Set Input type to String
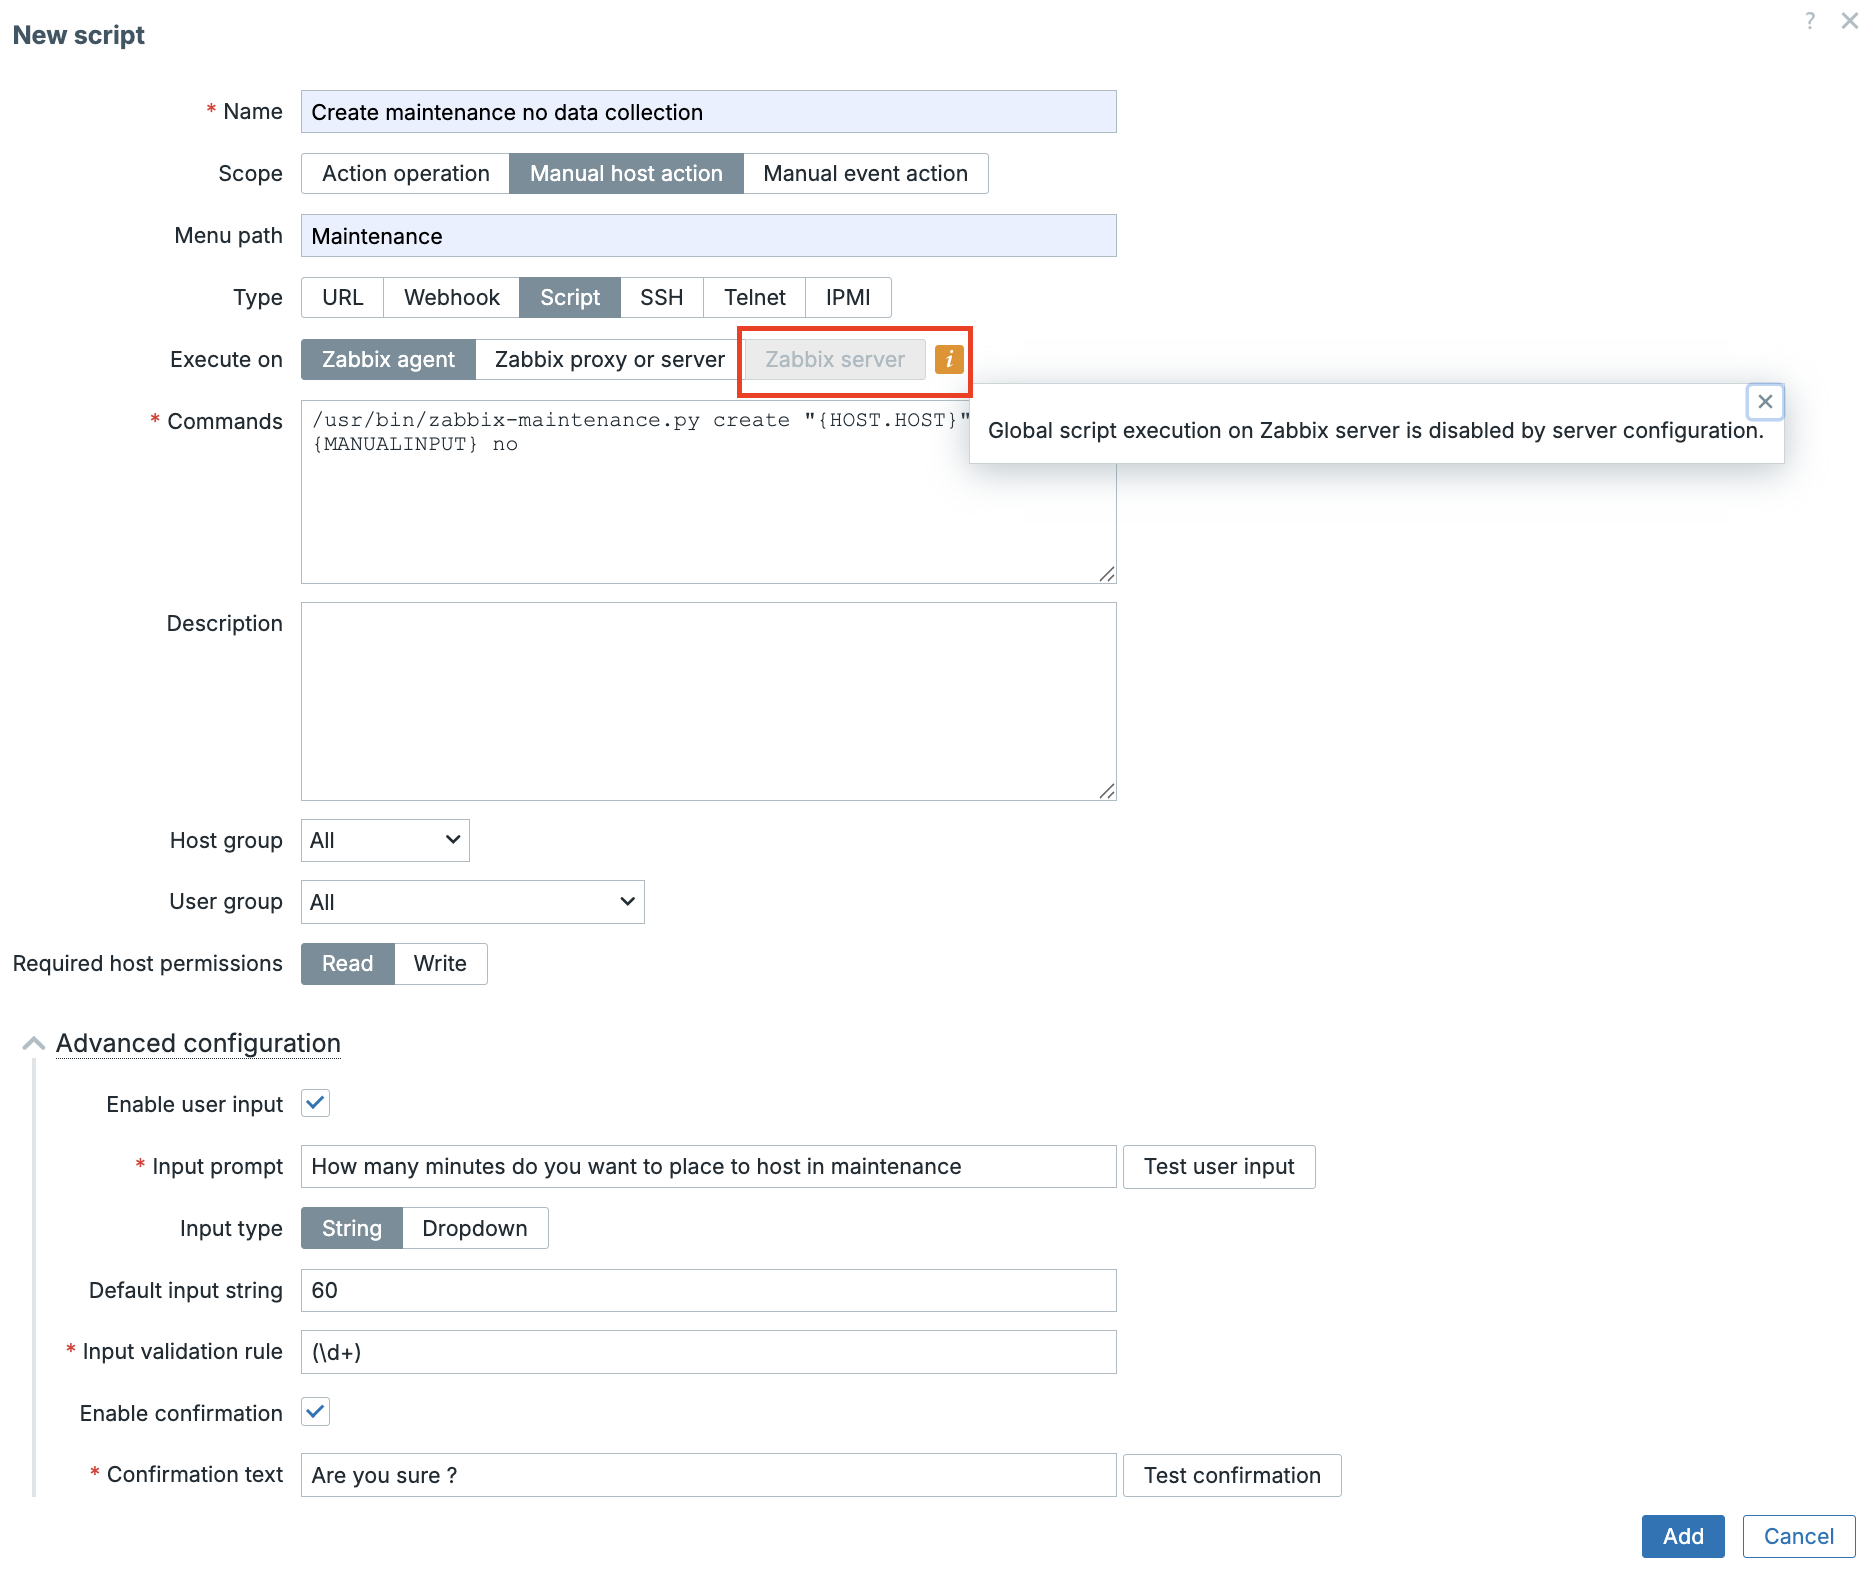The width and height of the screenshot is (1874, 1576). click(x=352, y=1228)
